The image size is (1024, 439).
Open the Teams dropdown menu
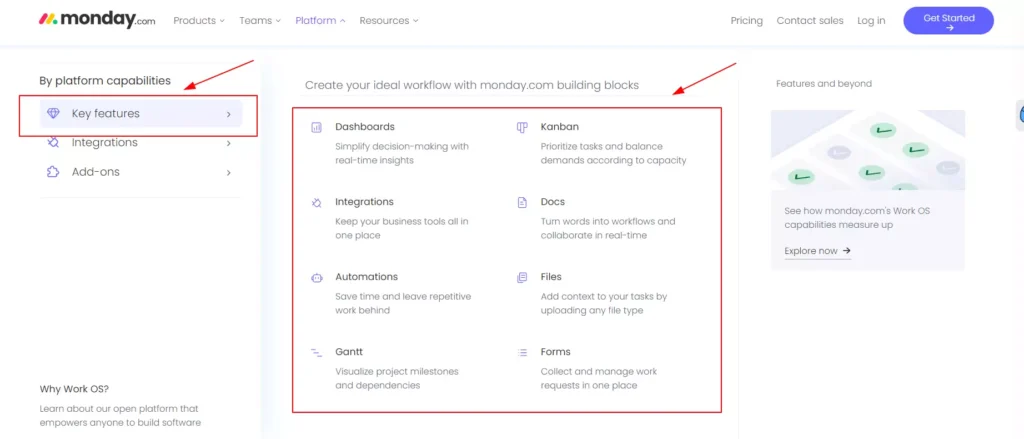point(260,20)
